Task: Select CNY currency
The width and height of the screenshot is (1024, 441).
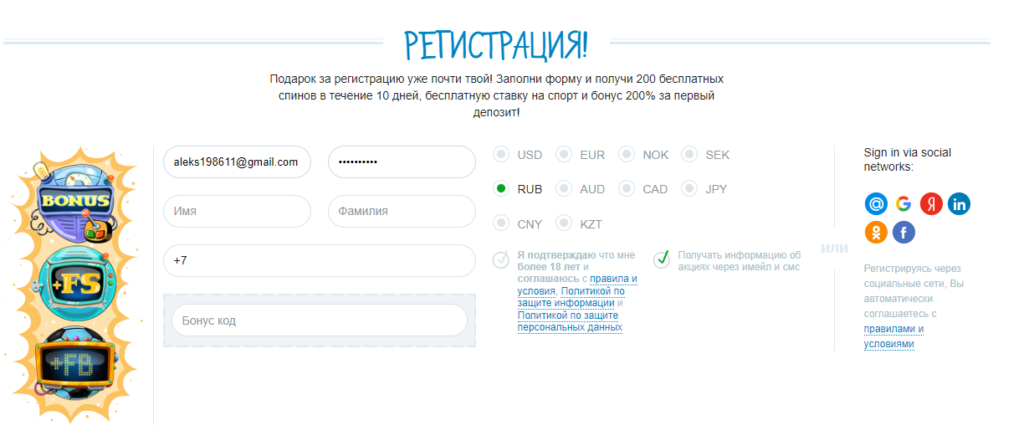Action: coord(501,223)
